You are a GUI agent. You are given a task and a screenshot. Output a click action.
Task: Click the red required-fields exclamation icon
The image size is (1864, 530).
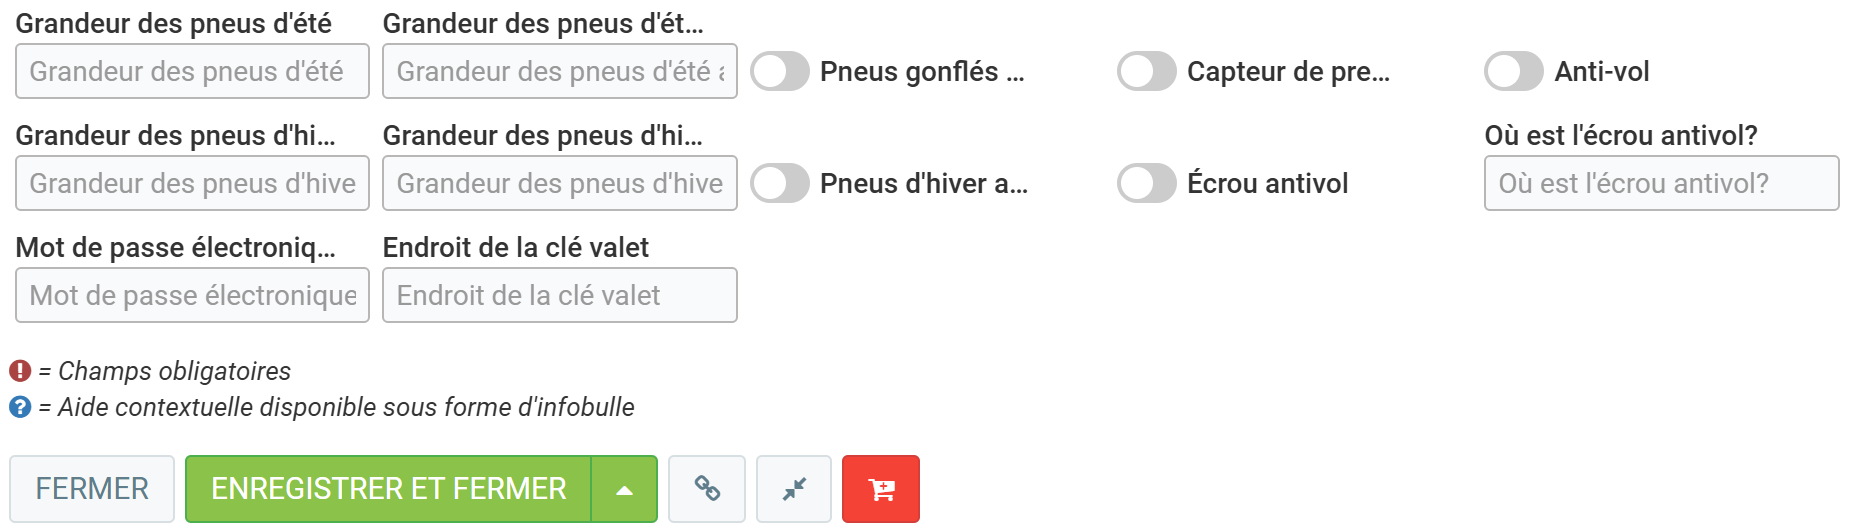click(x=20, y=371)
